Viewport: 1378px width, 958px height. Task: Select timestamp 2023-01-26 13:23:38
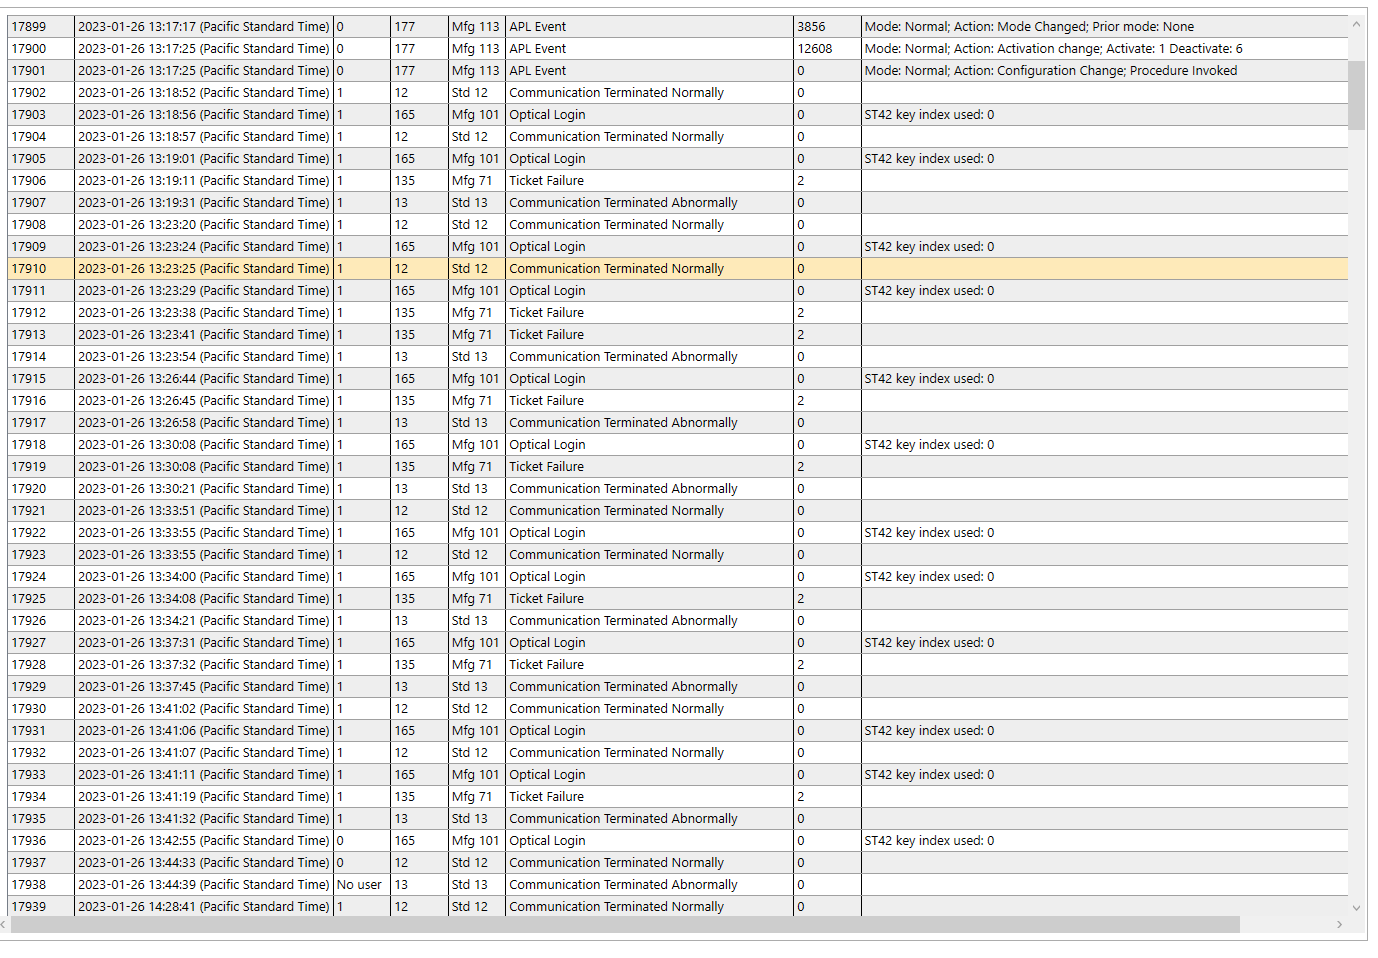pos(204,313)
